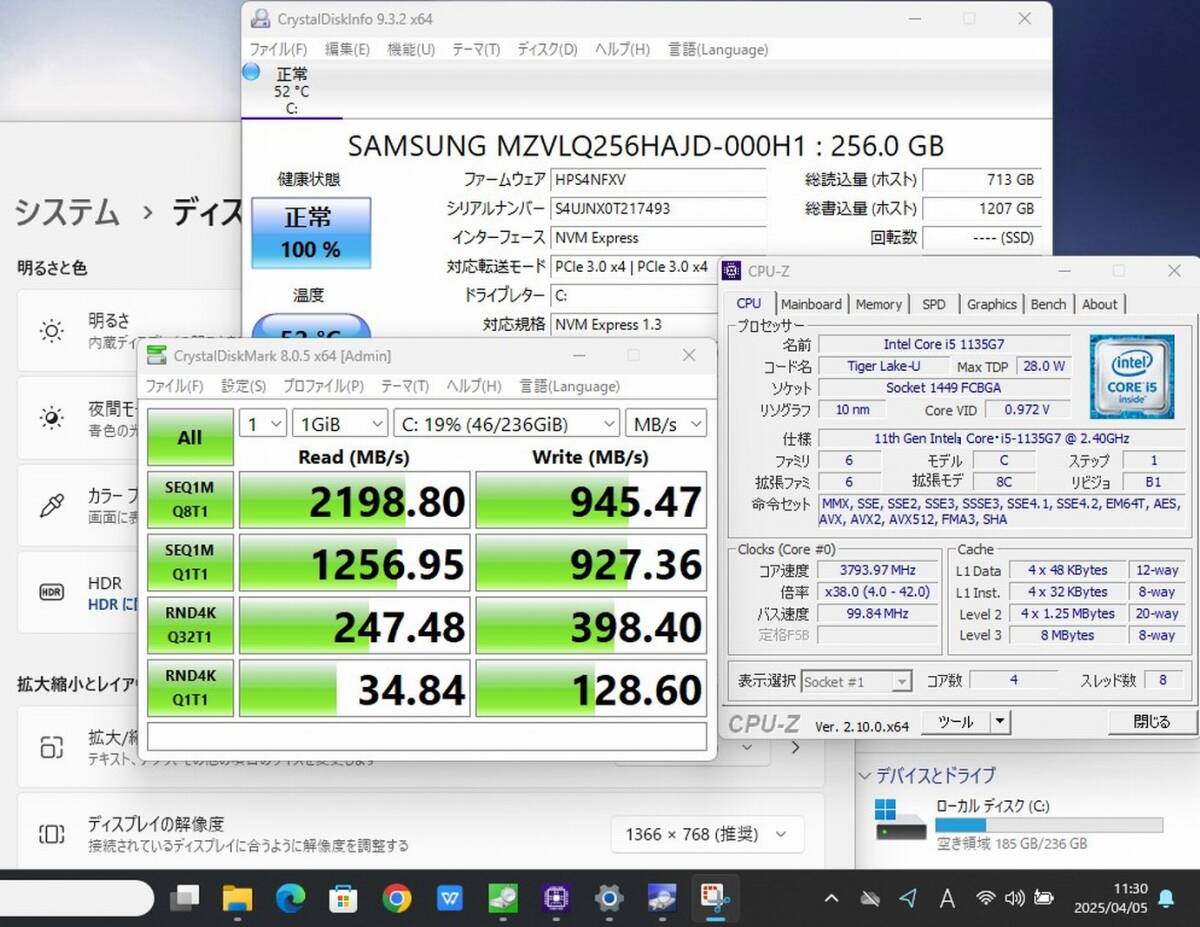Viewport: 1200px width, 927px height.
Task: Open the Snipping Tool taskbar icon
Action: 714,899
